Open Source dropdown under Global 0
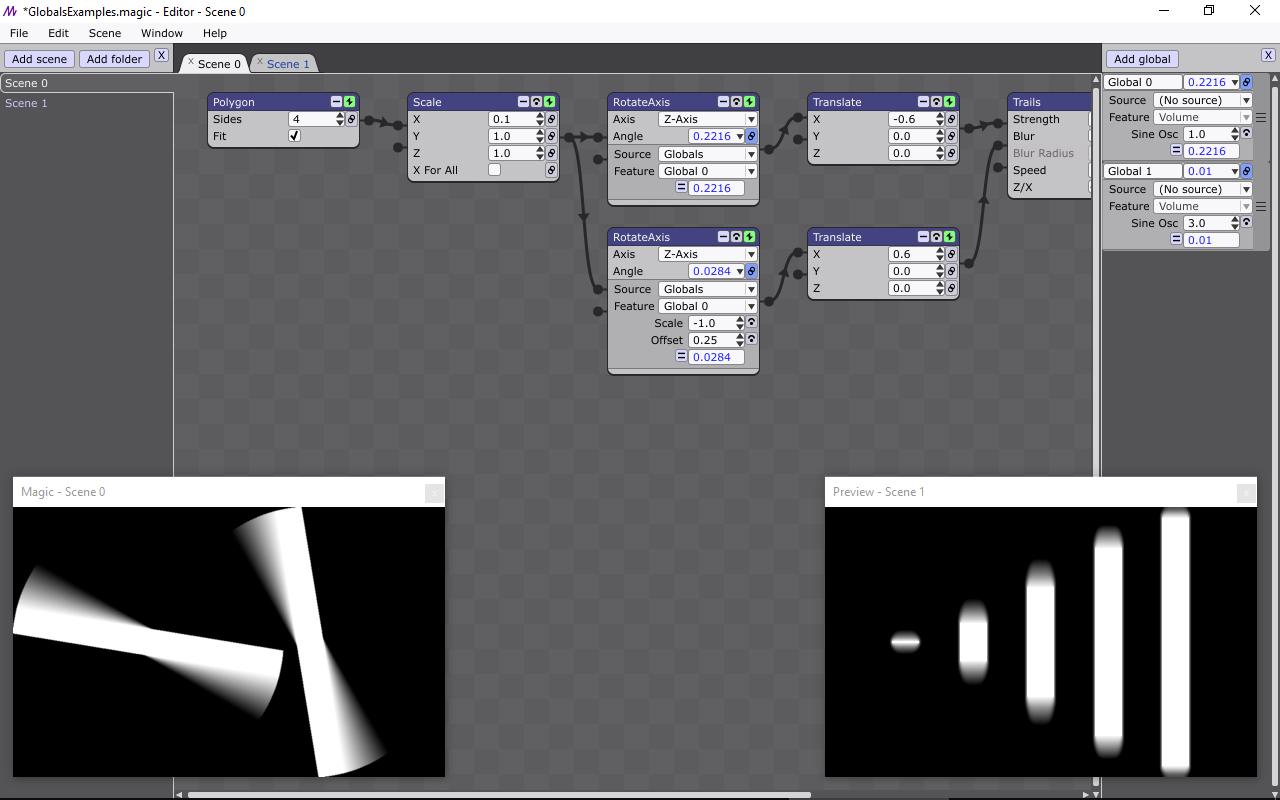 pos(1202,100)
